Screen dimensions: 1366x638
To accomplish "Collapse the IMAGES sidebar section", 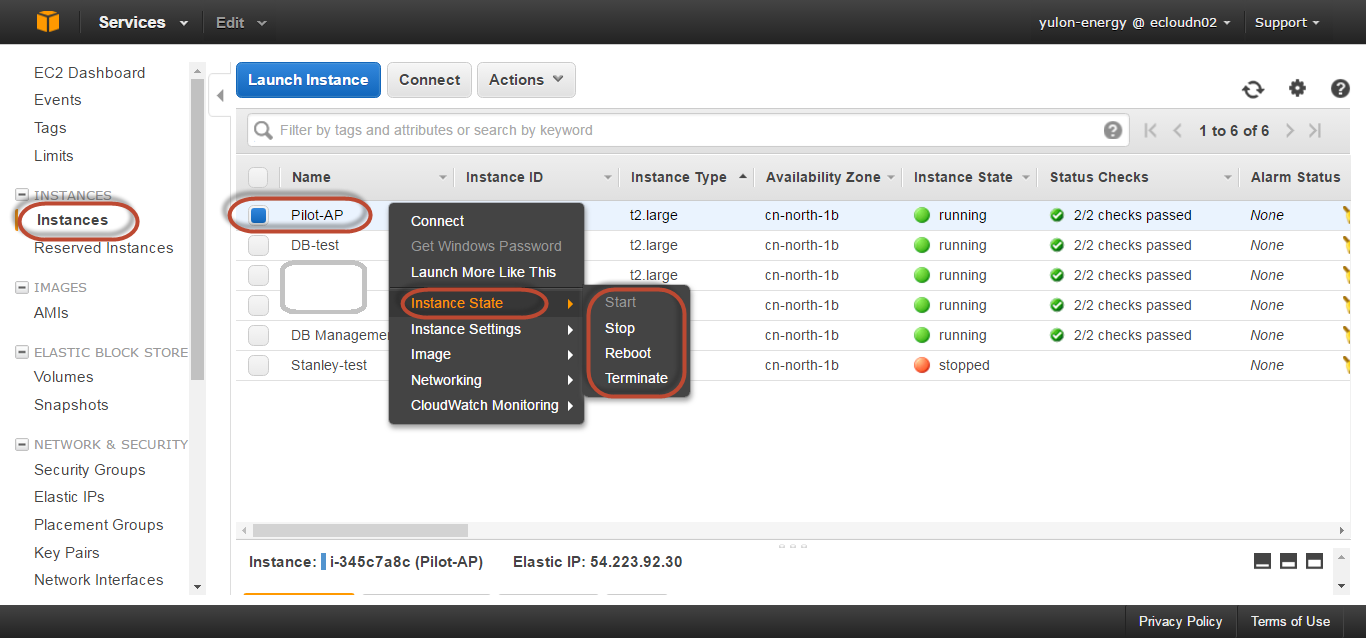I will click(x=22, y=288).
